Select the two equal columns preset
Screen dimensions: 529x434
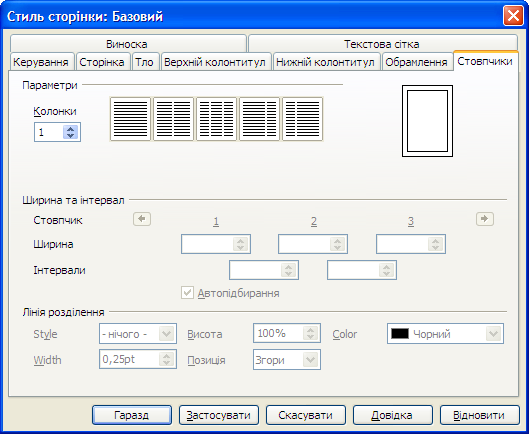click(x=173, y=119)
